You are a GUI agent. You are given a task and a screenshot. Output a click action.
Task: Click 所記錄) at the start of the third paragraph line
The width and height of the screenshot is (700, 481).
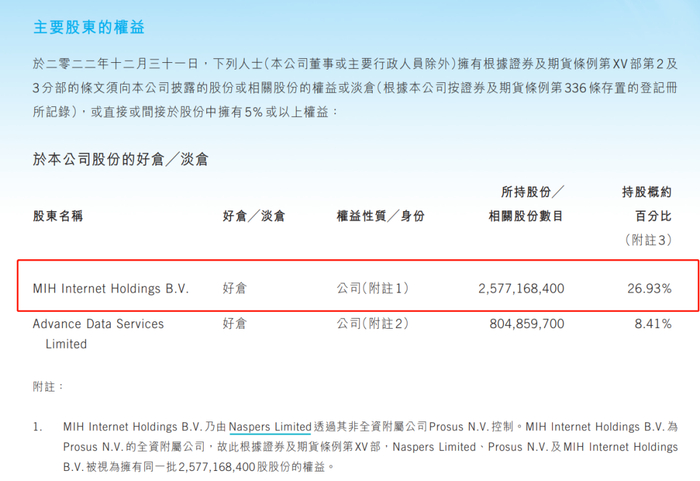coord(55,112)
